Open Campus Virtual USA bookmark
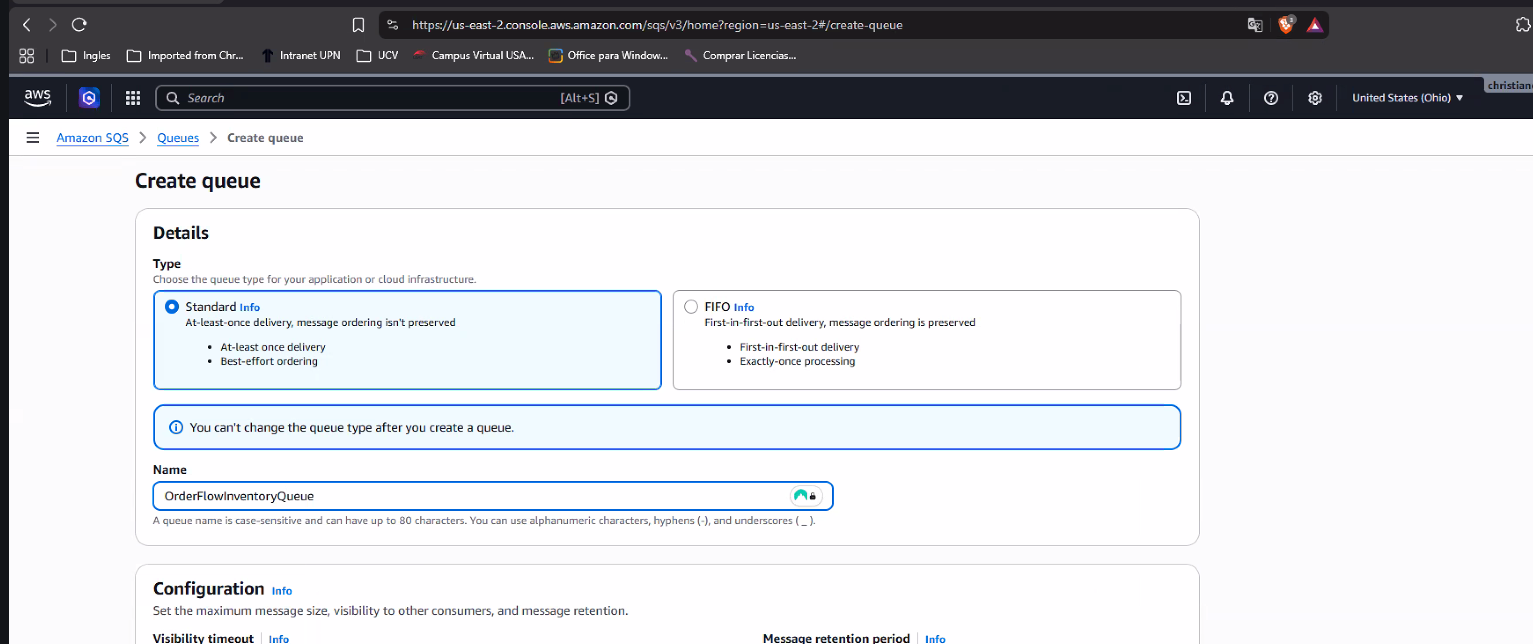This screenshot has width=1533, height=644. coord(474,56)
